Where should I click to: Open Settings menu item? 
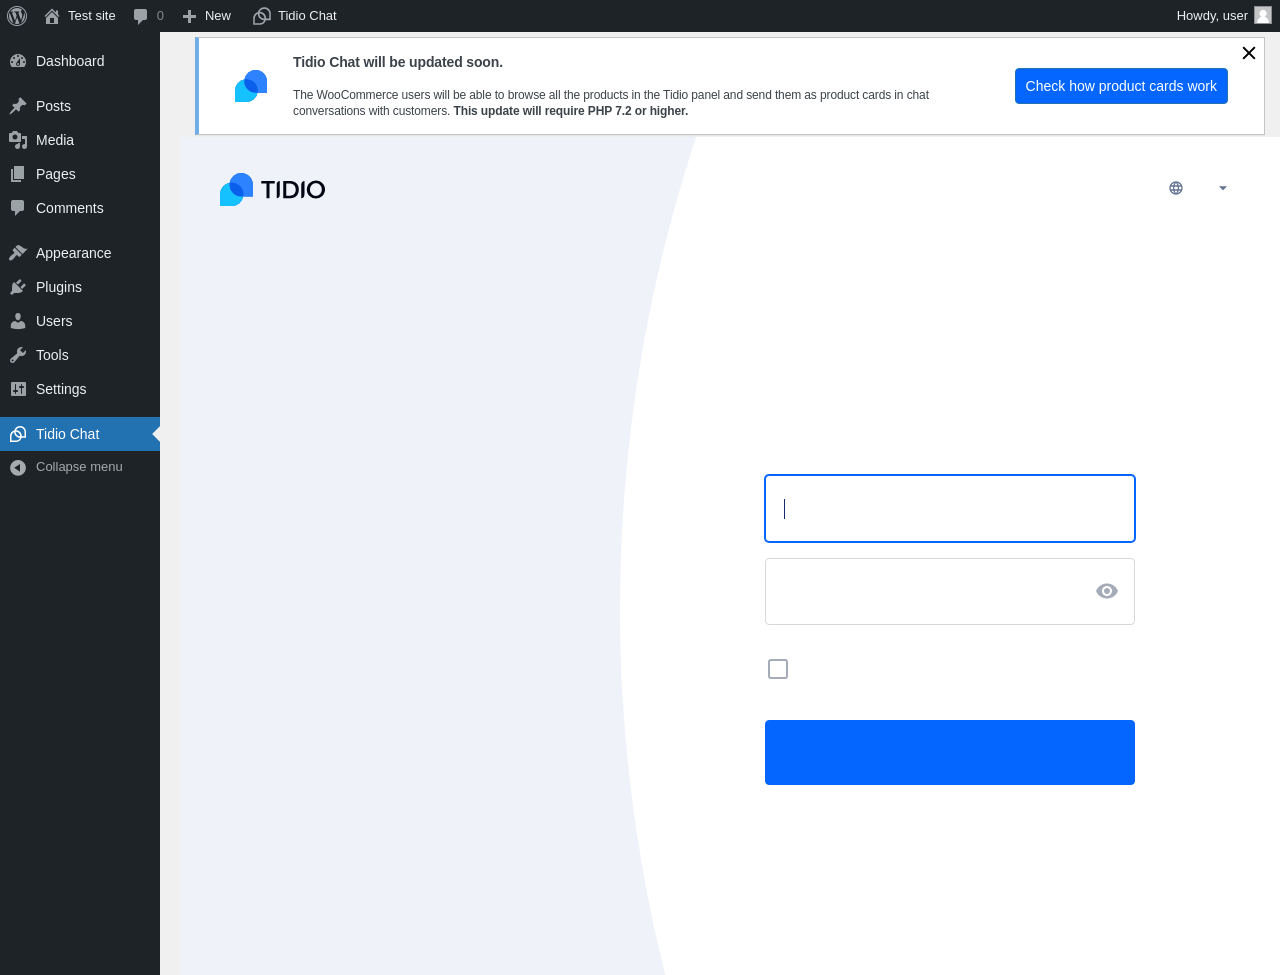pyautogui.click(x=80, y=389)
